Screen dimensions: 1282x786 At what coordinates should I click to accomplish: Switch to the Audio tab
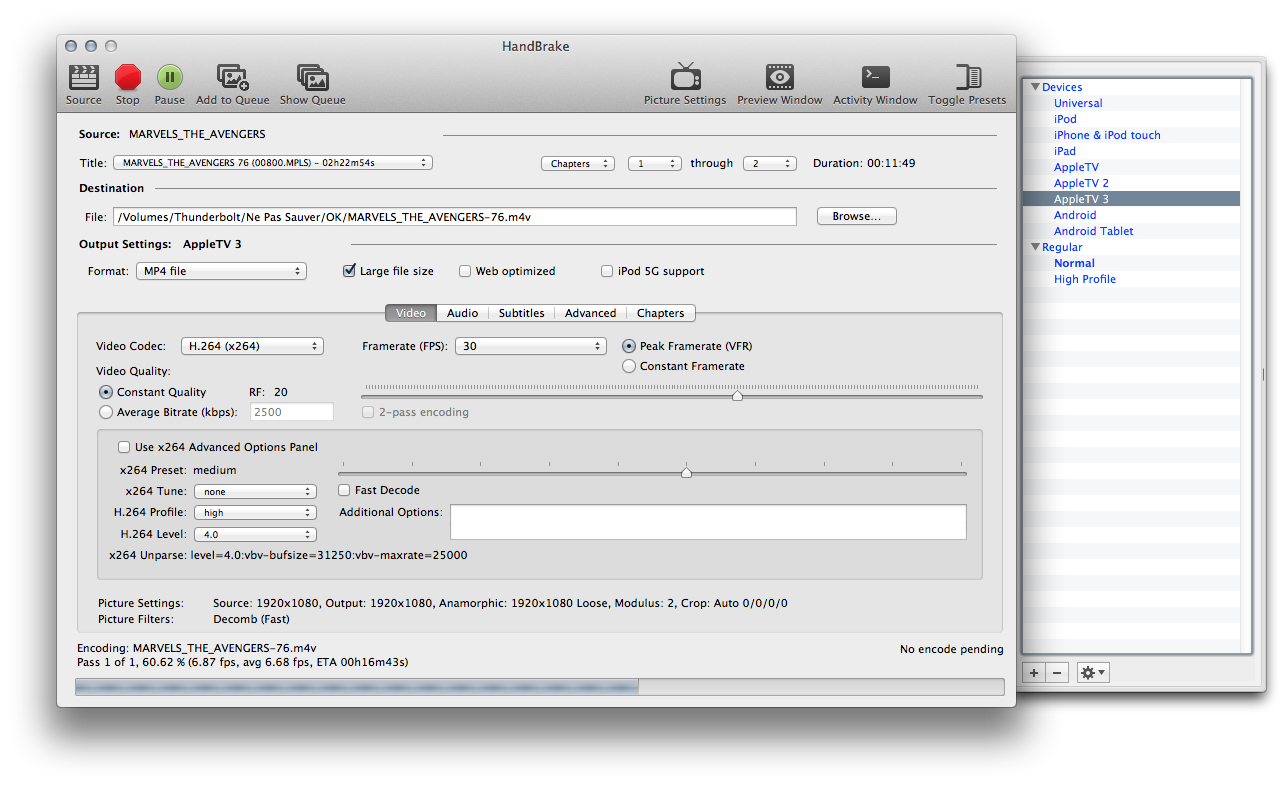462,313
